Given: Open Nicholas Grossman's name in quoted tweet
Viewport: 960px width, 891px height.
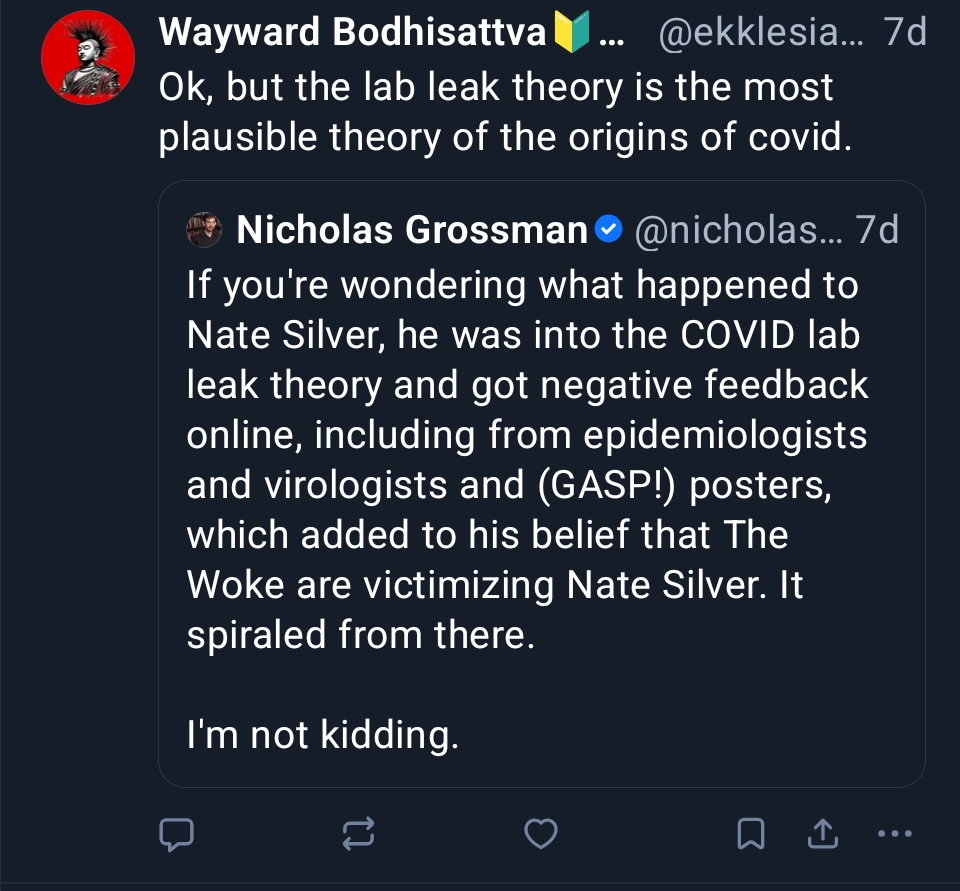Looking at the screenshot, I should [x=411, y=231].
